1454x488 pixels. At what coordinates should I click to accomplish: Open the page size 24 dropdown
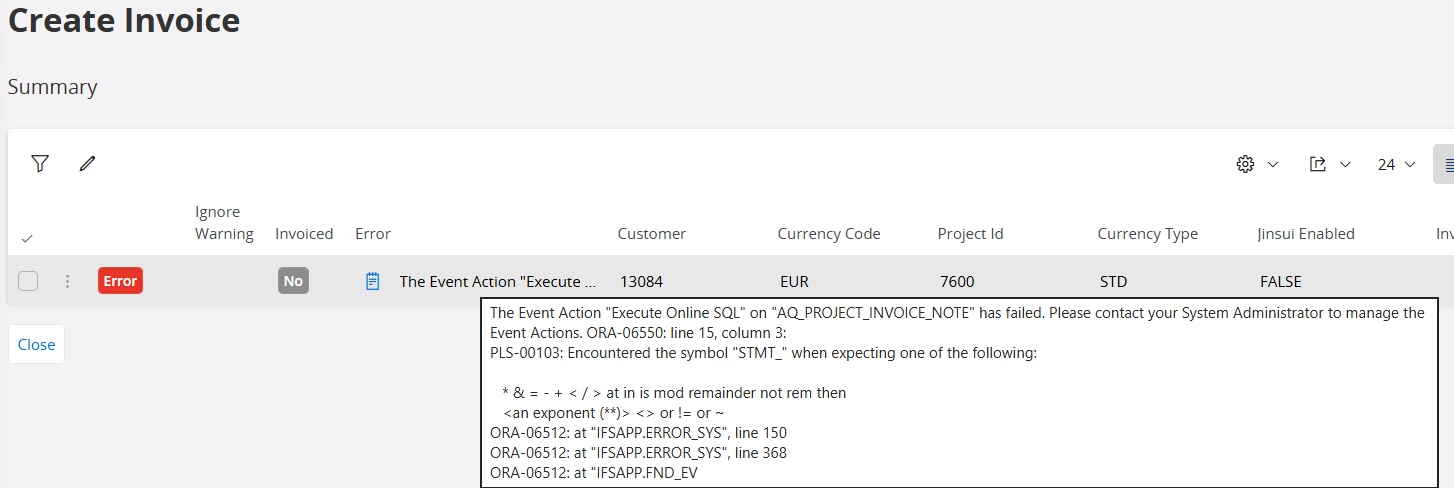point(1396,164)
